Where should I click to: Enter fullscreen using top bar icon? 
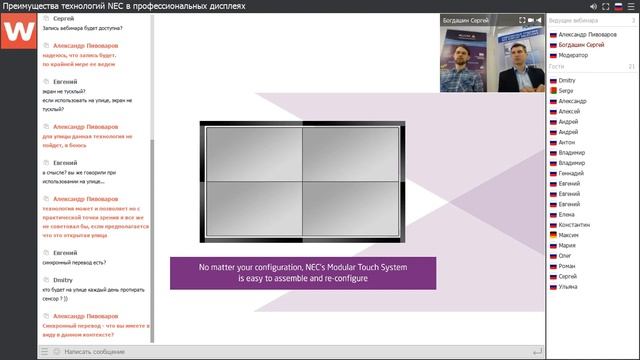point(606,7)
